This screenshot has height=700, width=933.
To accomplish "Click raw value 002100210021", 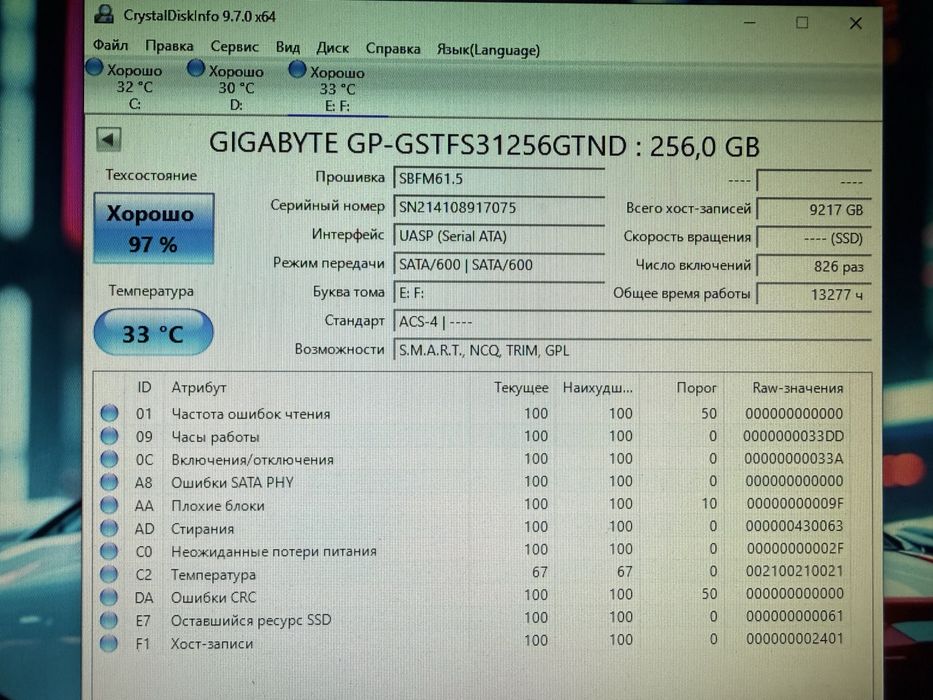I will pyautogui.click(x=794, y=571).
